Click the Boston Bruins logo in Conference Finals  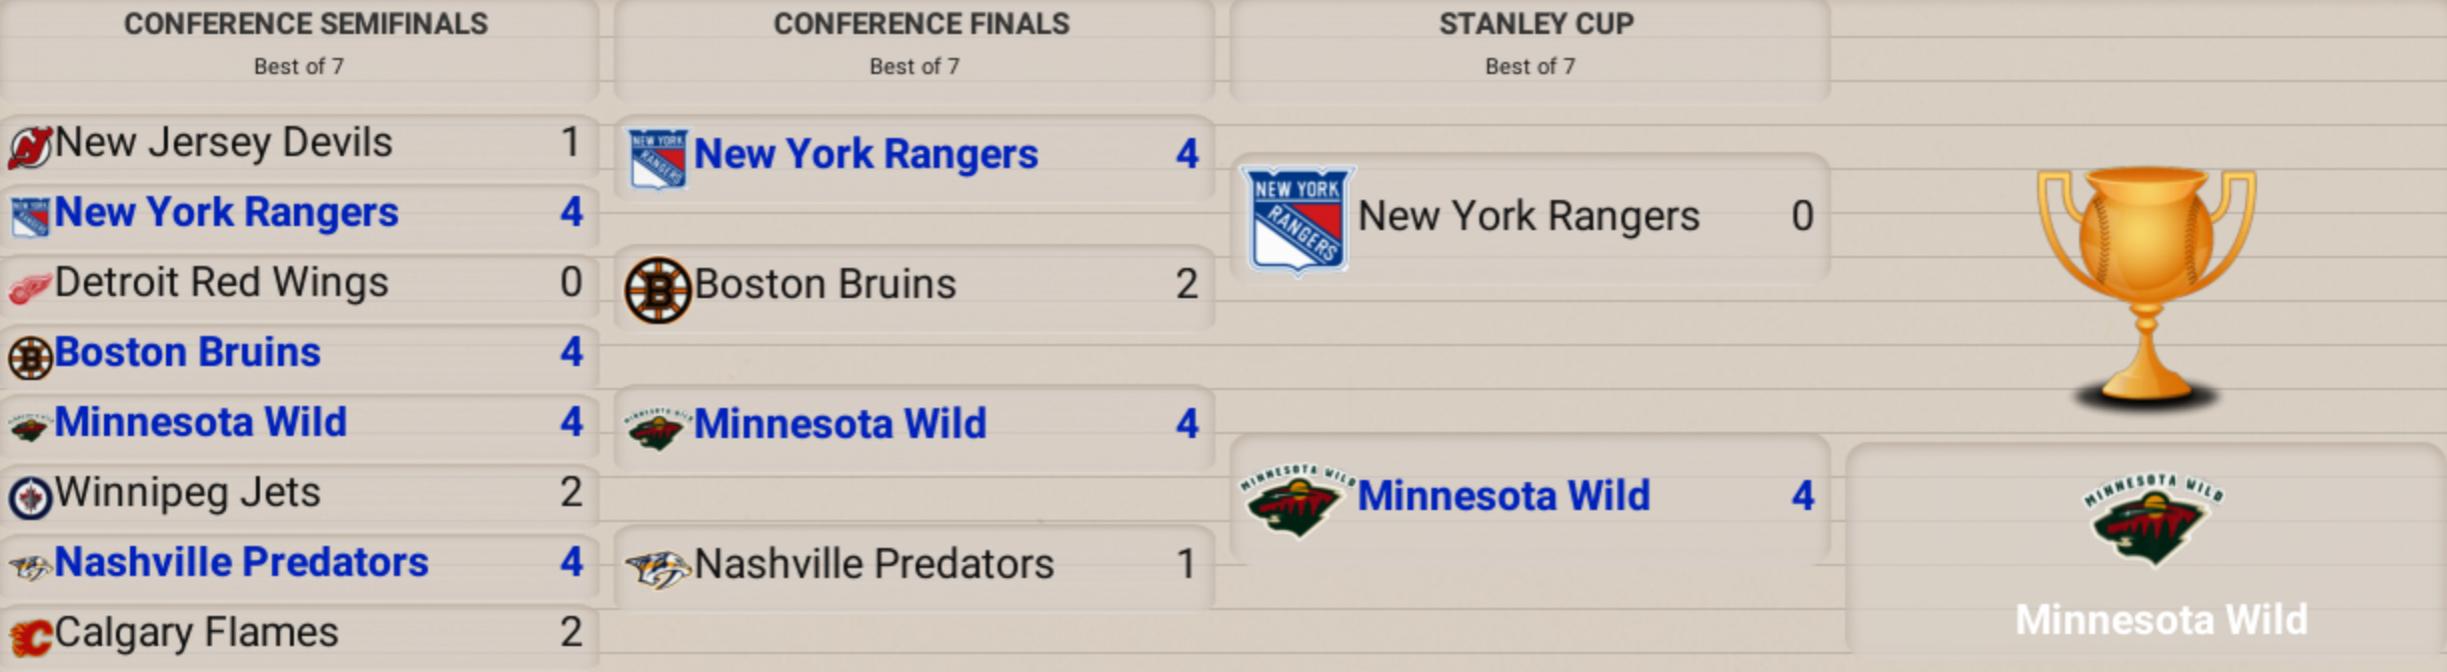[x=658, y=290]
